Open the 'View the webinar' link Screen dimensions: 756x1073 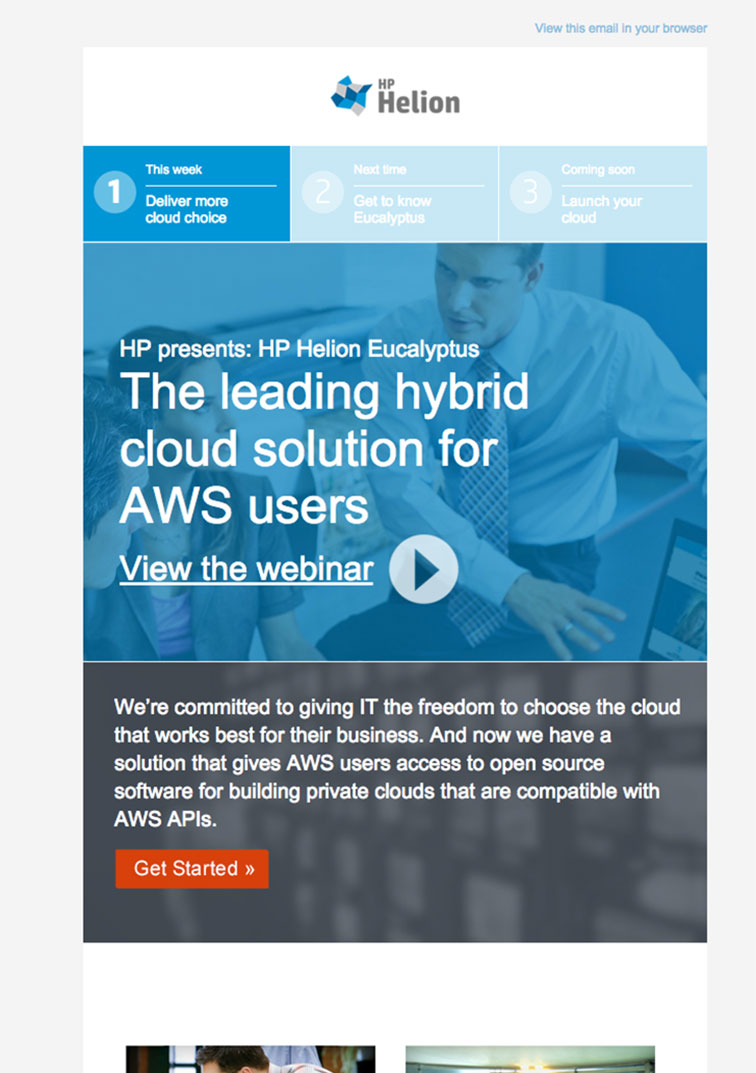pyautogui.click(x=246, y=569)
